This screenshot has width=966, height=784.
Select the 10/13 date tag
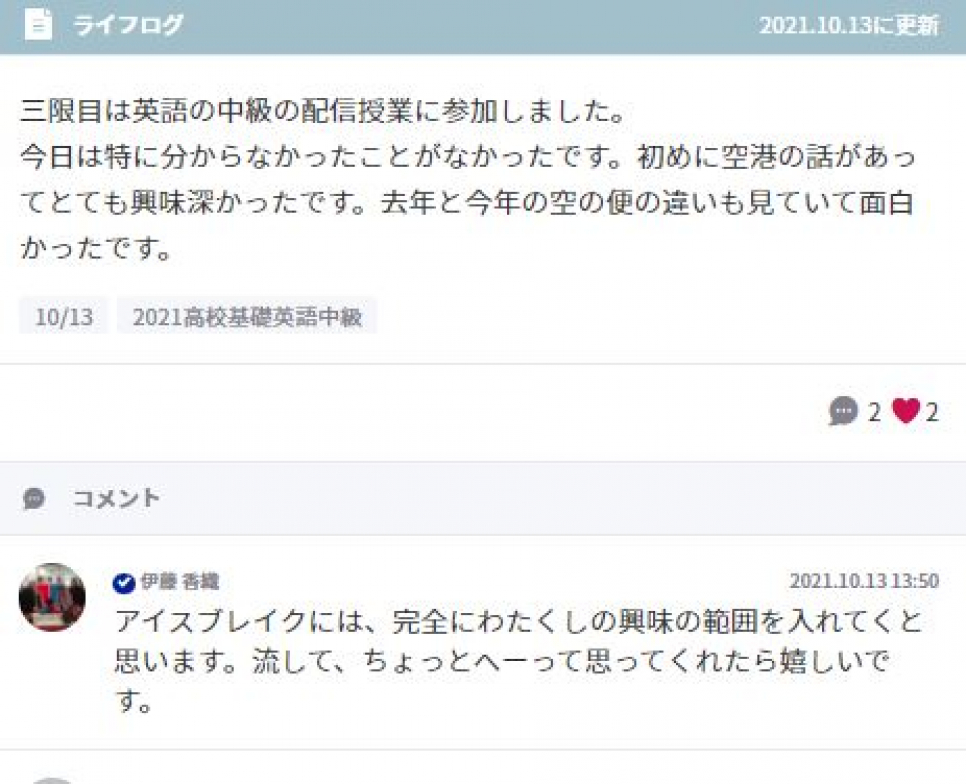tap(63, 317)
